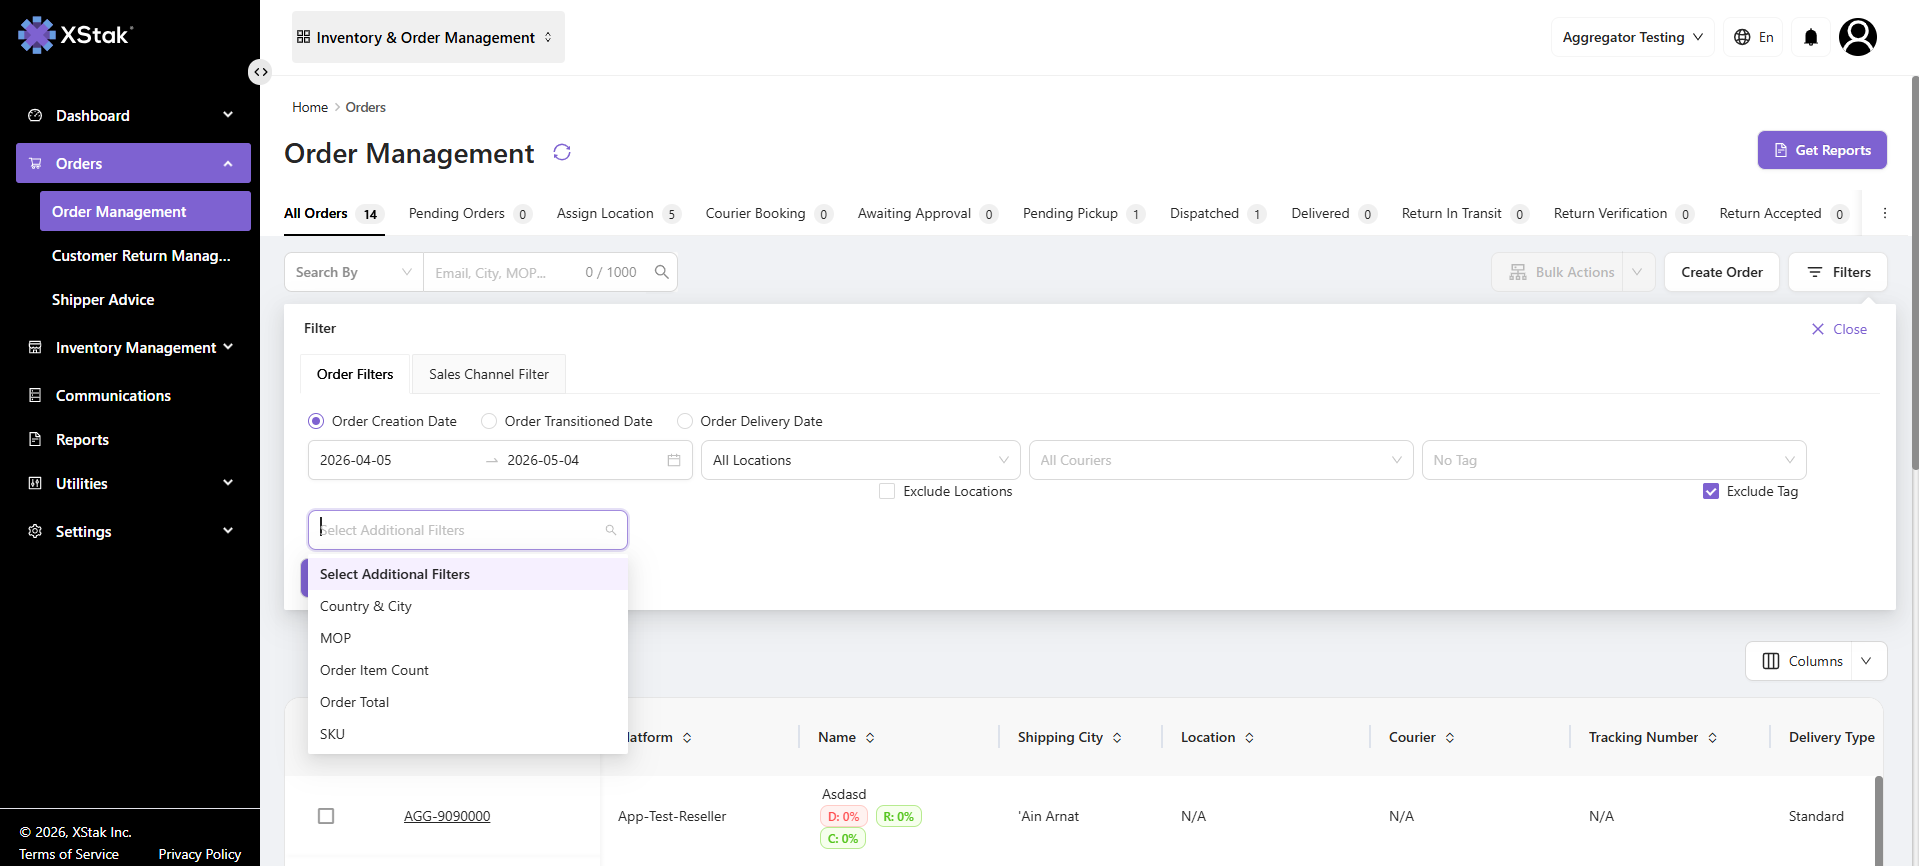Open the All Locations dropdown
Screen dimensions: 1919x866
(860, 460)
